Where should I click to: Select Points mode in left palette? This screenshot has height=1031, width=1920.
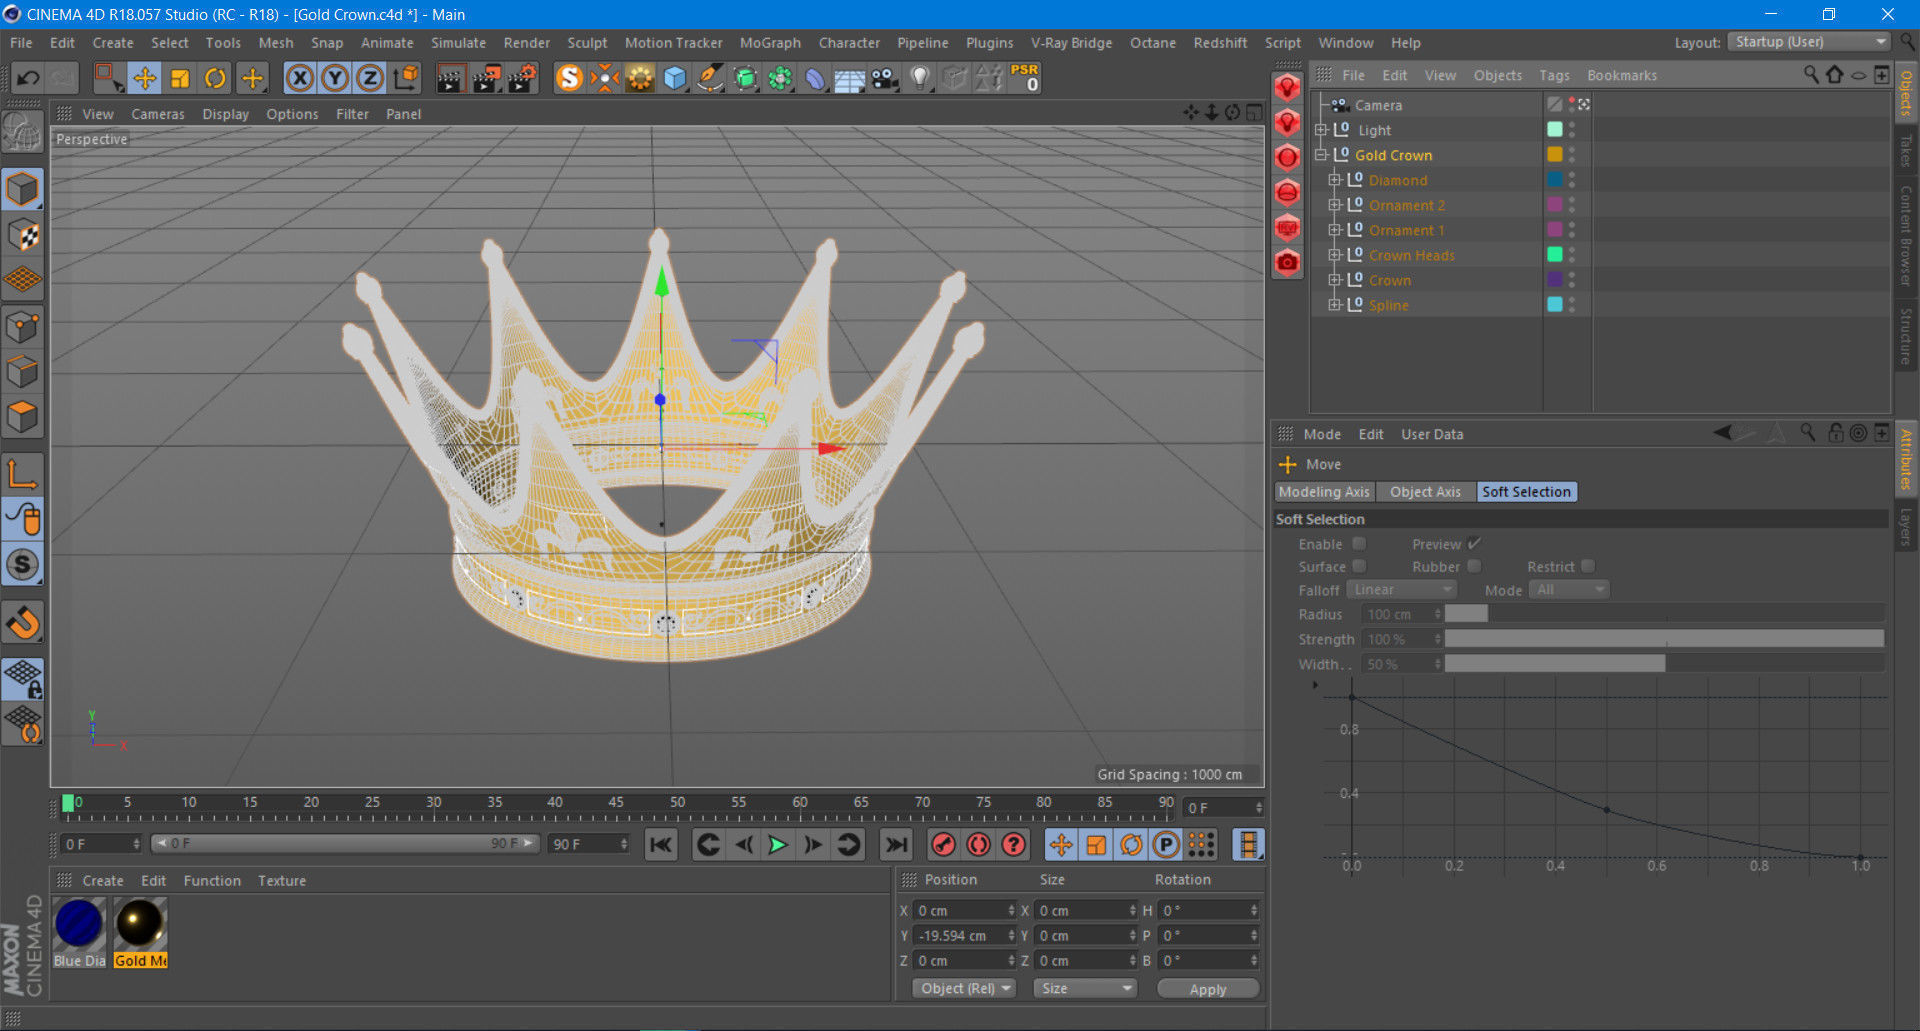(x=22, y=327)
